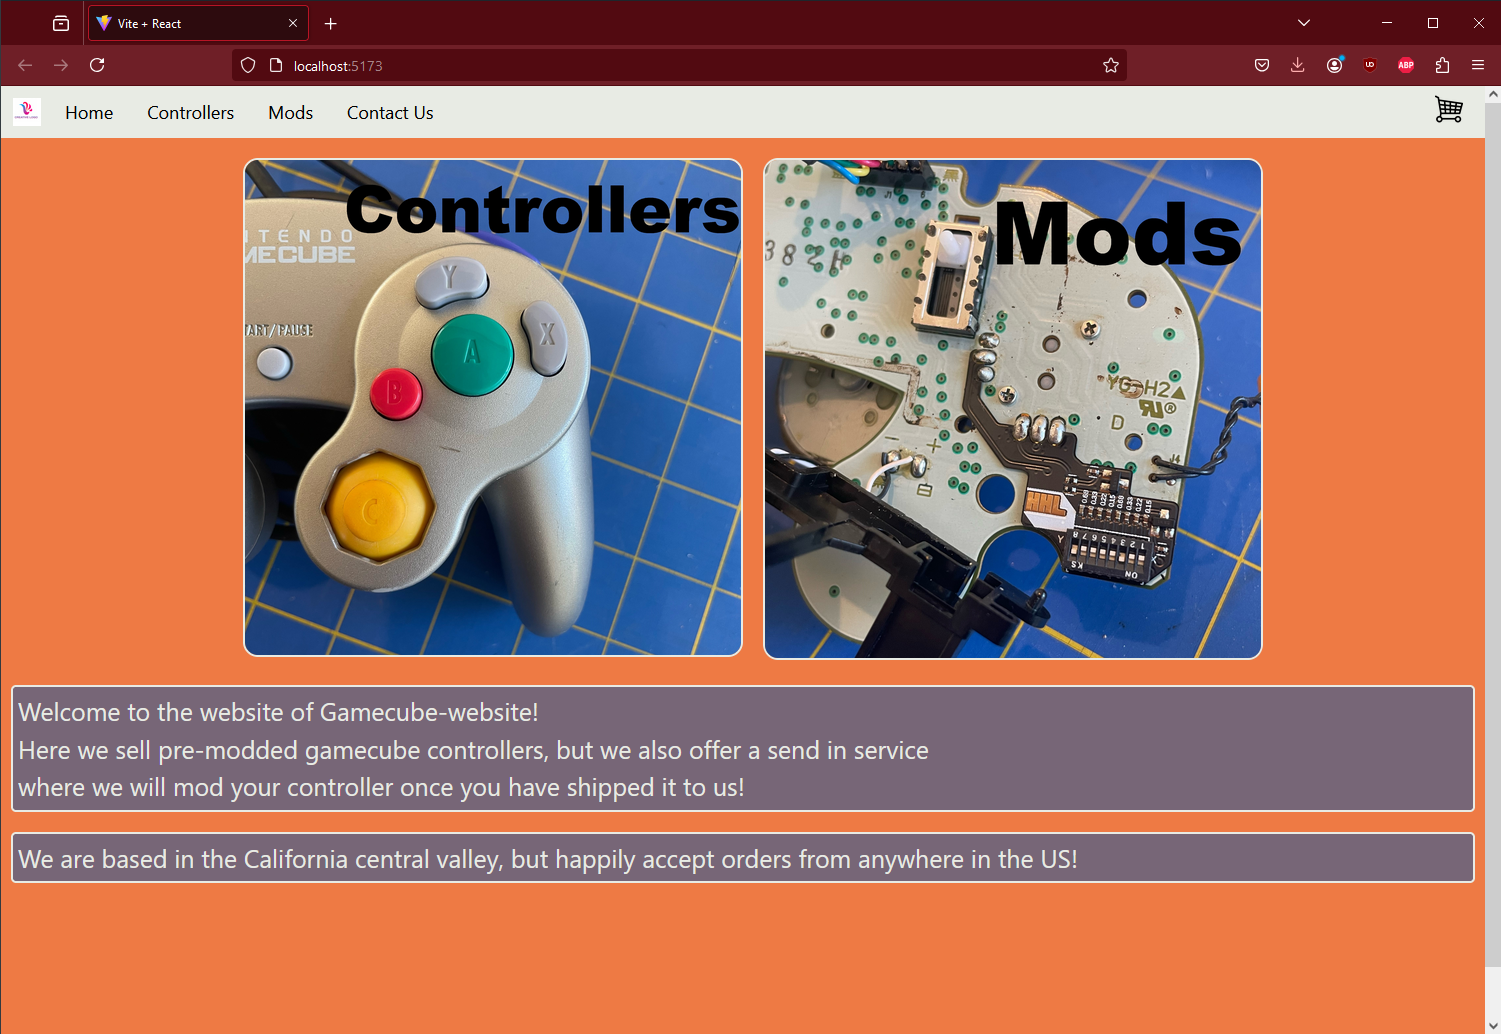Image resolution: width=1501 pixels, height=1034 pixels.
Task: Open the sidebar panel icon
Action: click(x=60, y=22)
